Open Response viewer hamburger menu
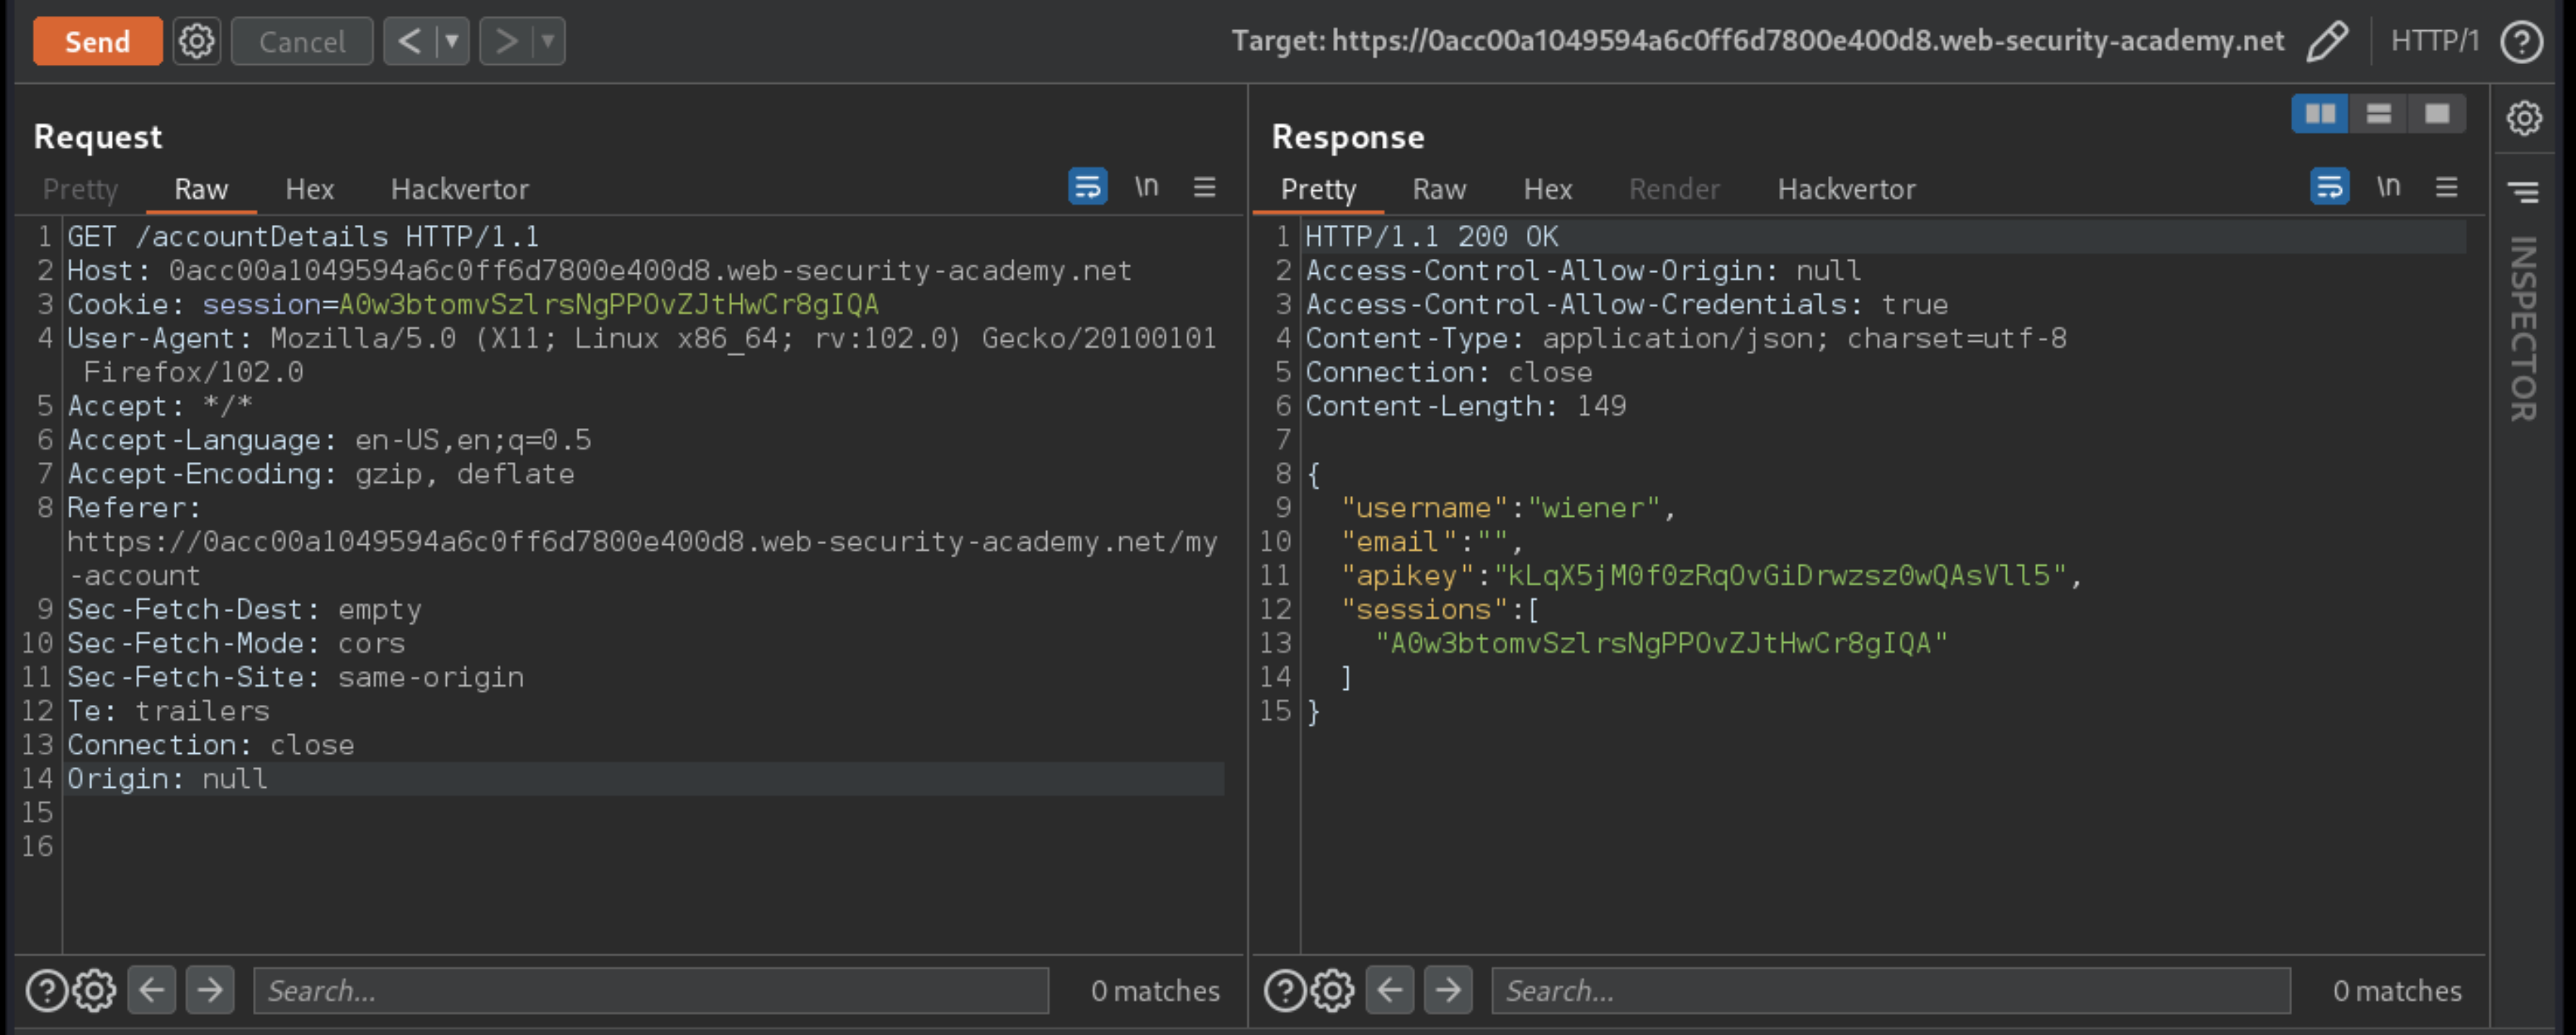Viewport: 2576px width, 1035px height. pyautogui.click(x=2446, y=187)
